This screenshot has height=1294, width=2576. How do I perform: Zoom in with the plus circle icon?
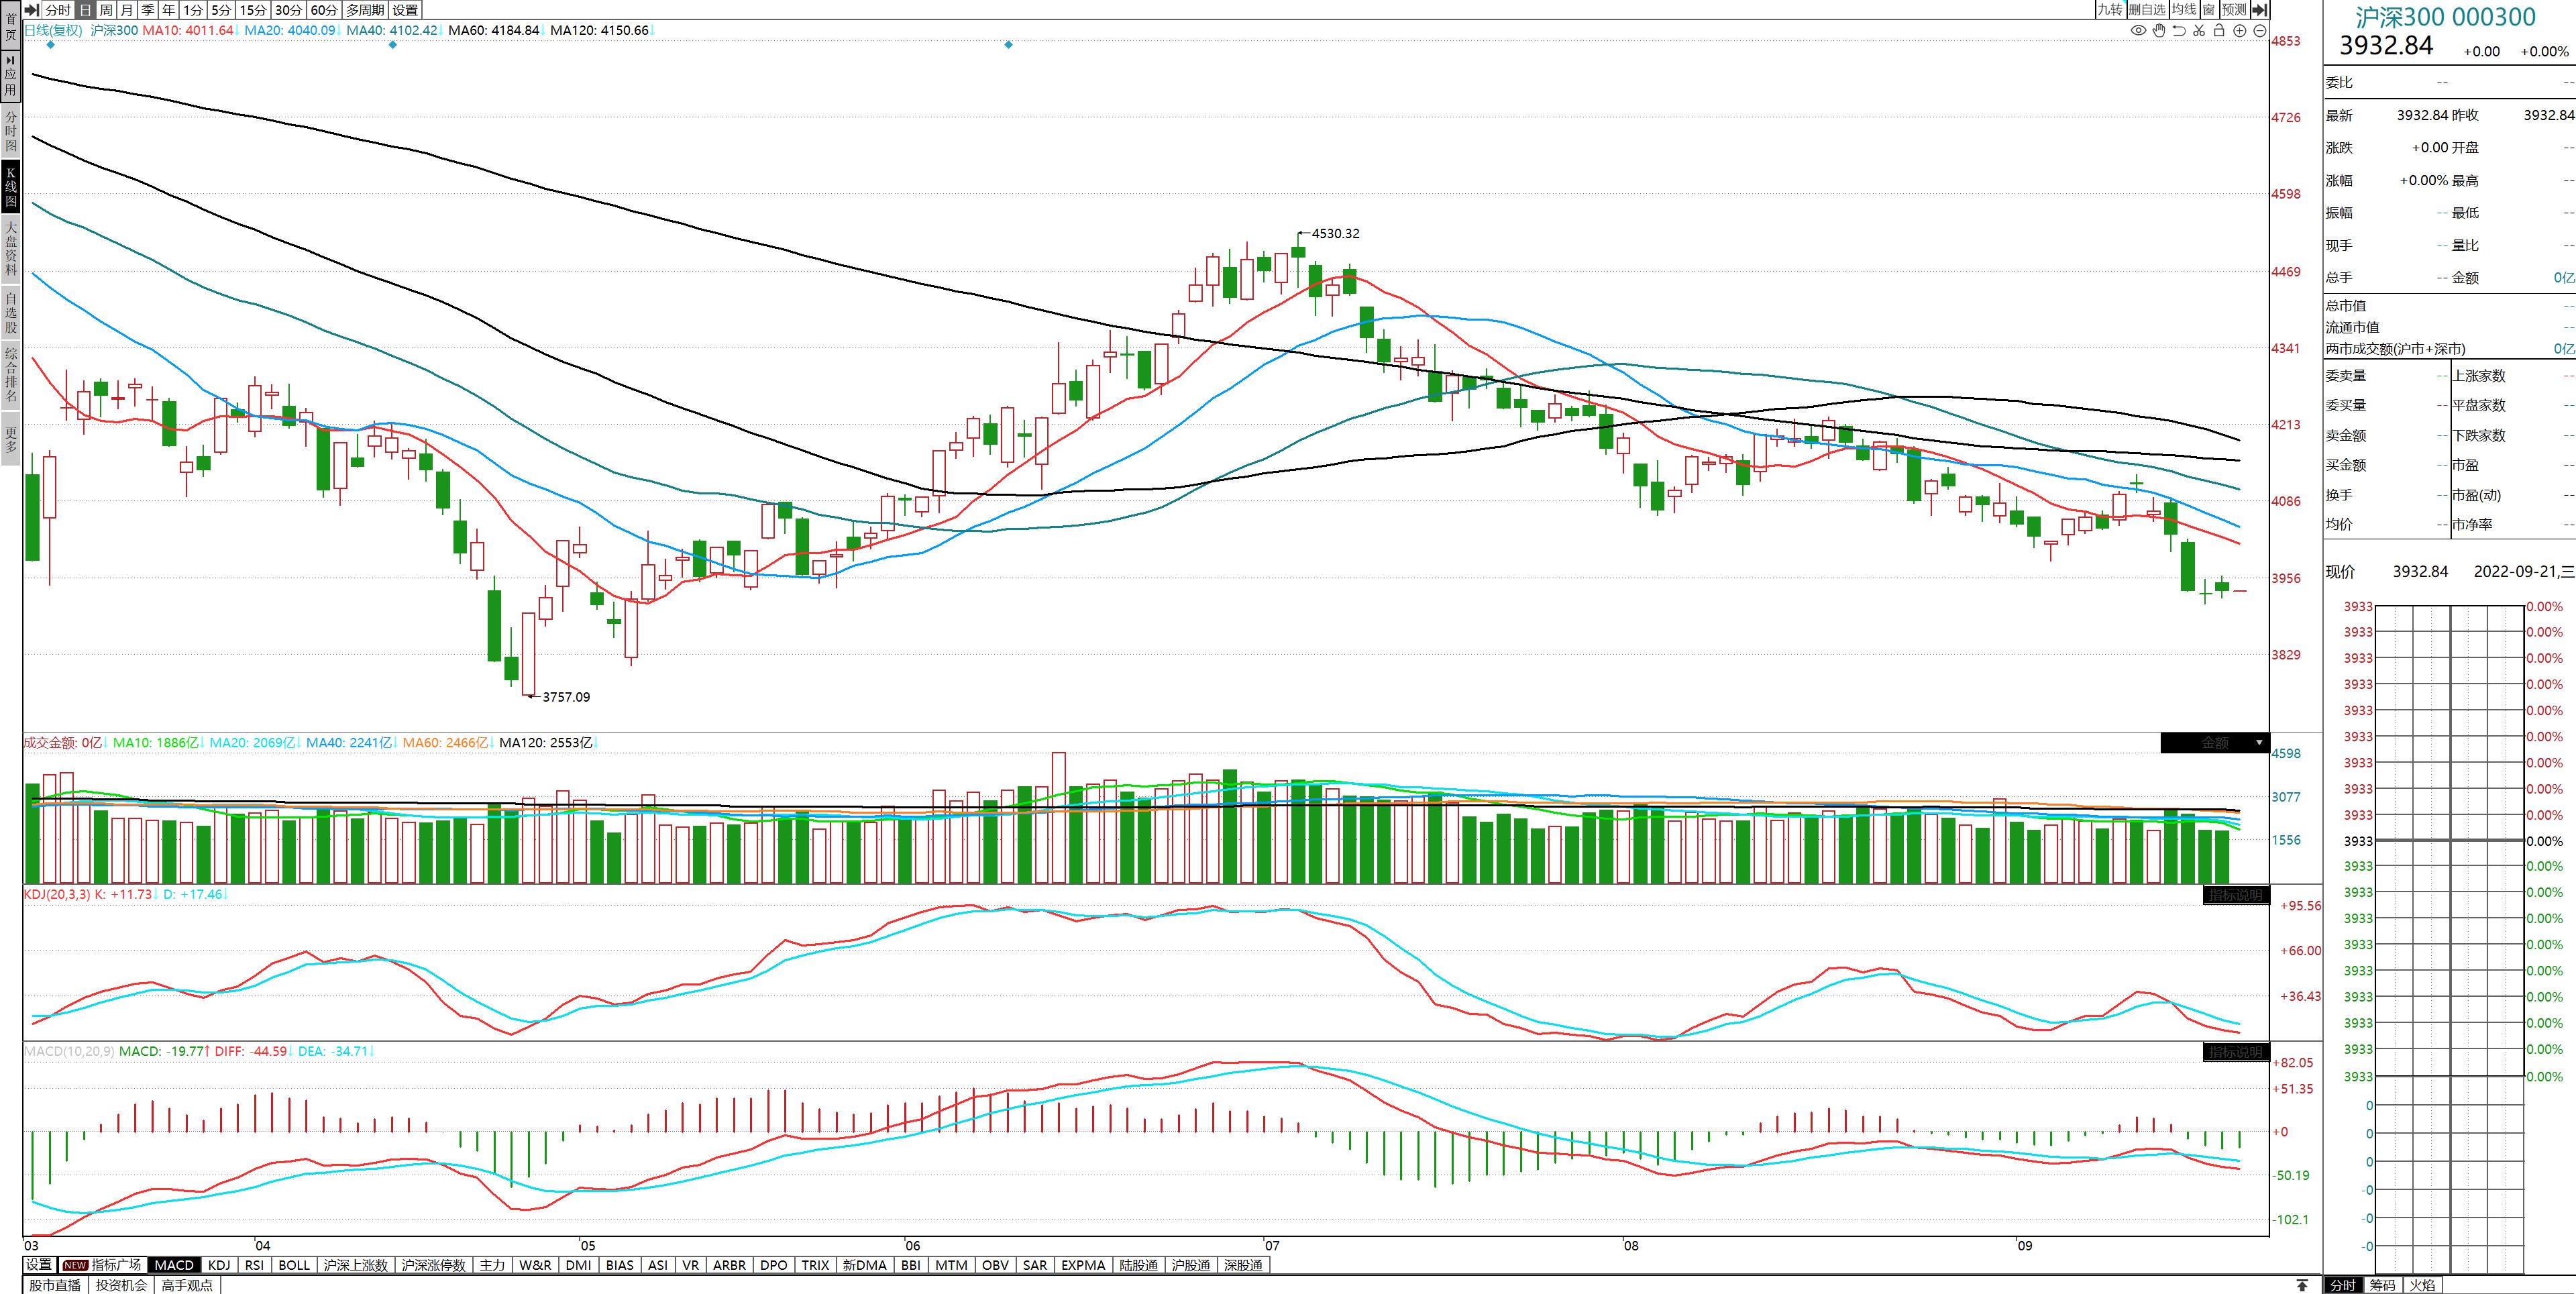click(x=2240, y=31)
